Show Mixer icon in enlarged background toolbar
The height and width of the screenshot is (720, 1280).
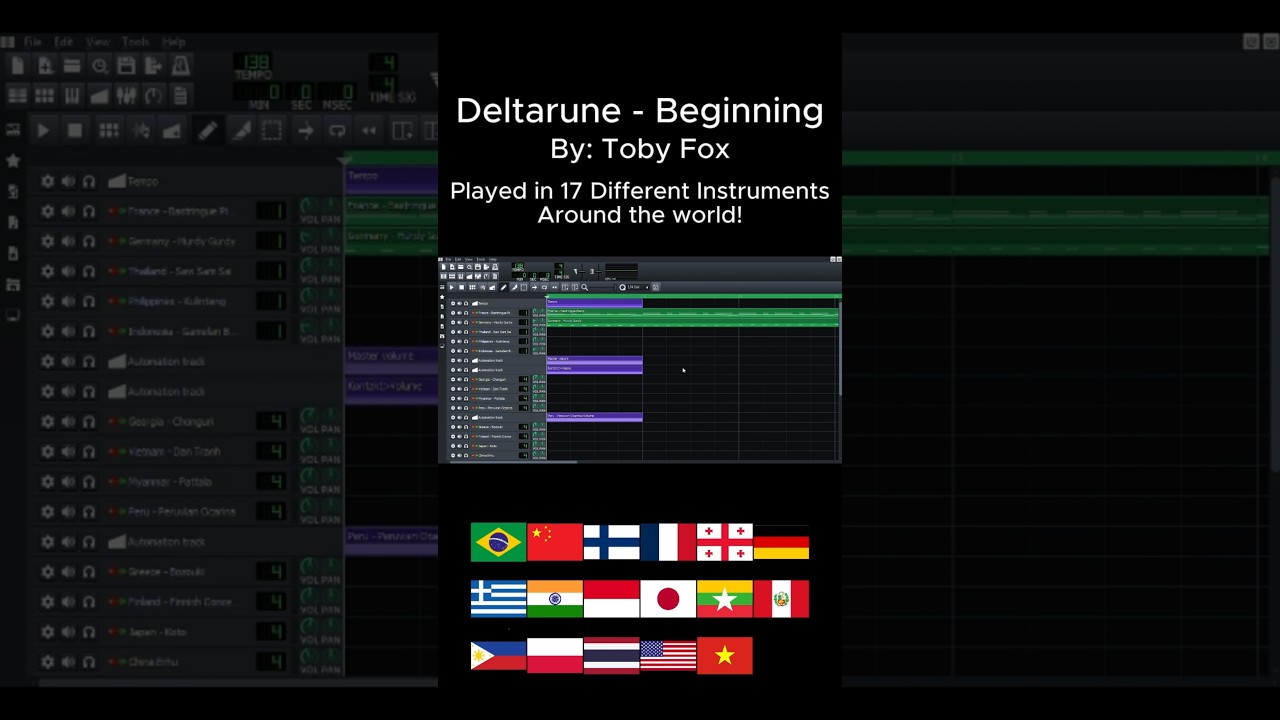(126, 96)
